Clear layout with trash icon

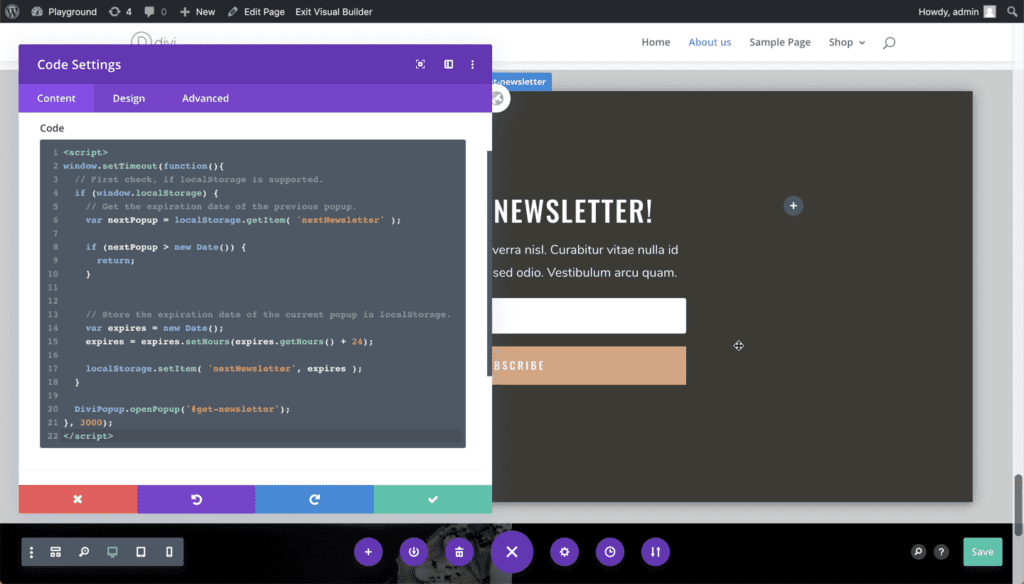pos(460,552)
